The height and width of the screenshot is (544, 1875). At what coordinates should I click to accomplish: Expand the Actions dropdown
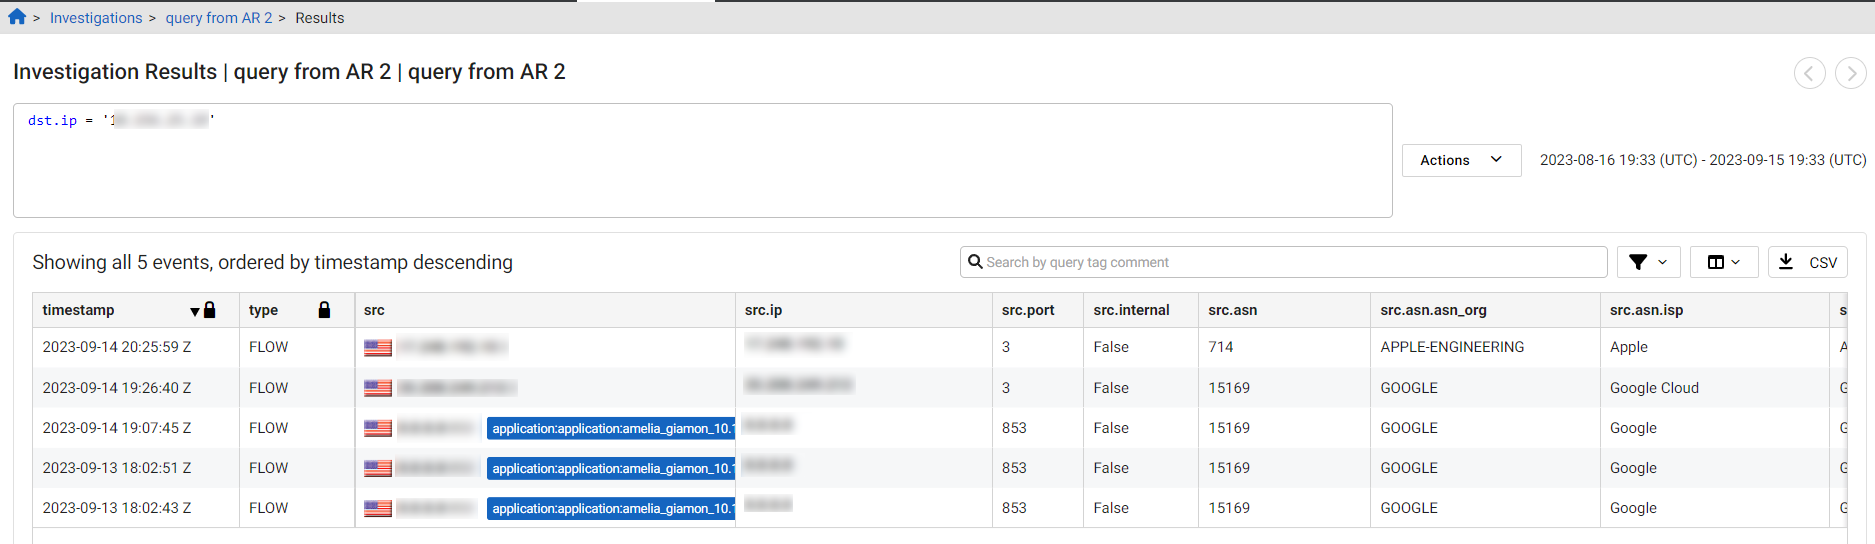1461,160
